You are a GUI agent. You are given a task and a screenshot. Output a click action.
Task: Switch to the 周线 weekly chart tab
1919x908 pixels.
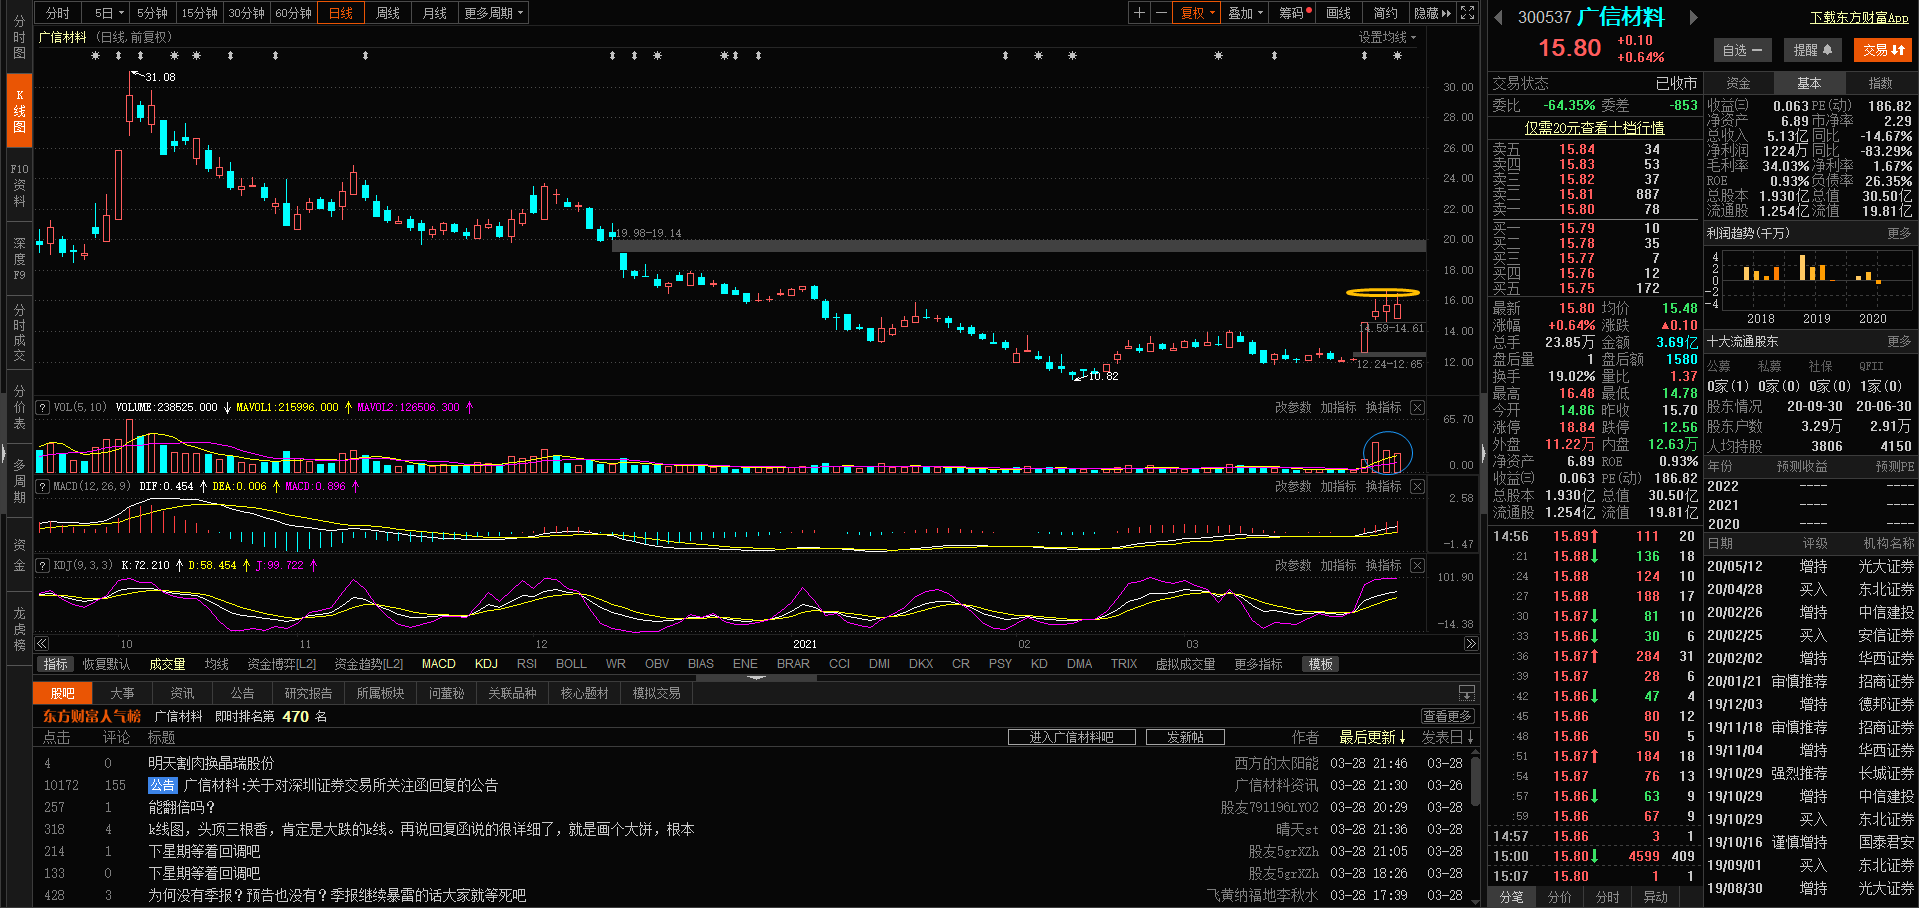tap(387, 13)
